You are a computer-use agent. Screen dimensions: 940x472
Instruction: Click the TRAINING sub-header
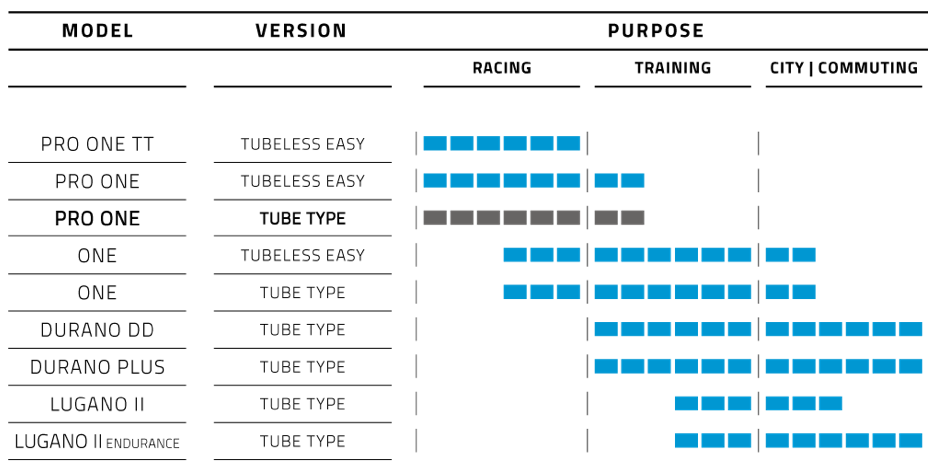click(673, 69)
